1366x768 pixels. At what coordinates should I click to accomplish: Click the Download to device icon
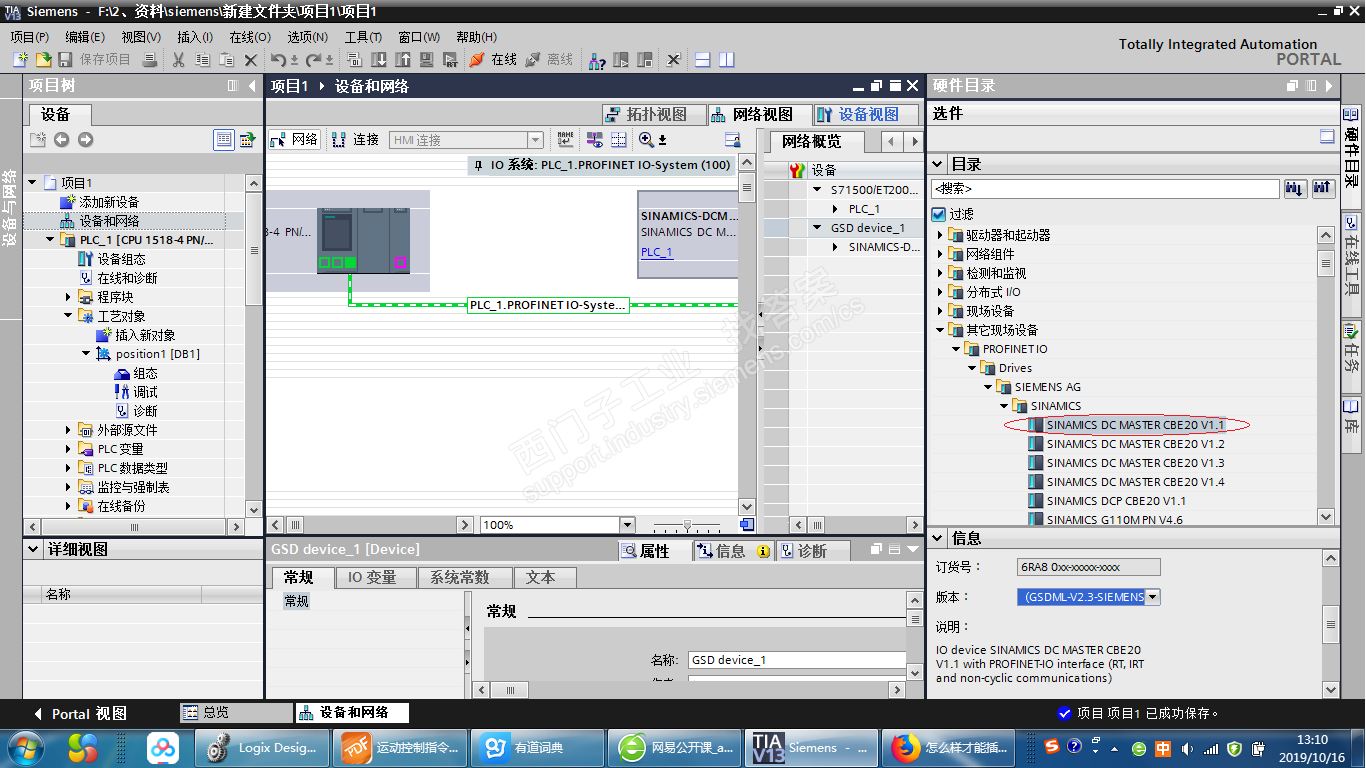click(380, 60)
